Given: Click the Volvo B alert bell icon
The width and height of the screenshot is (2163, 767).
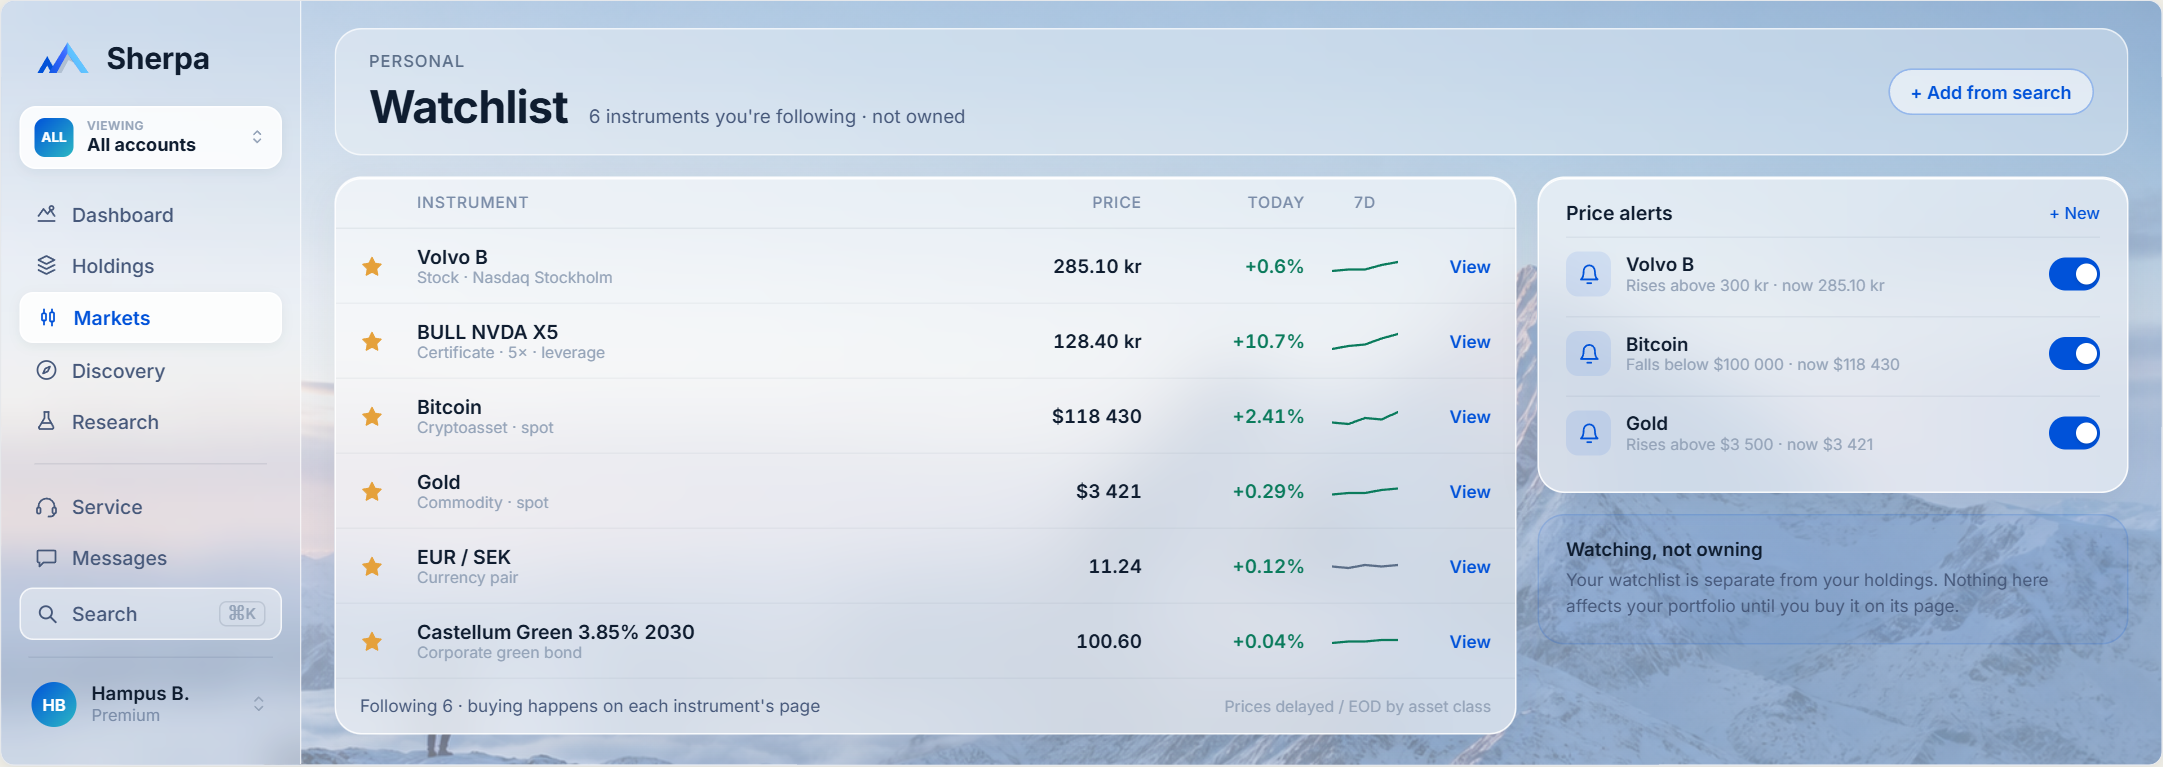Looking at the screenshot, I should coord(1588,274).
